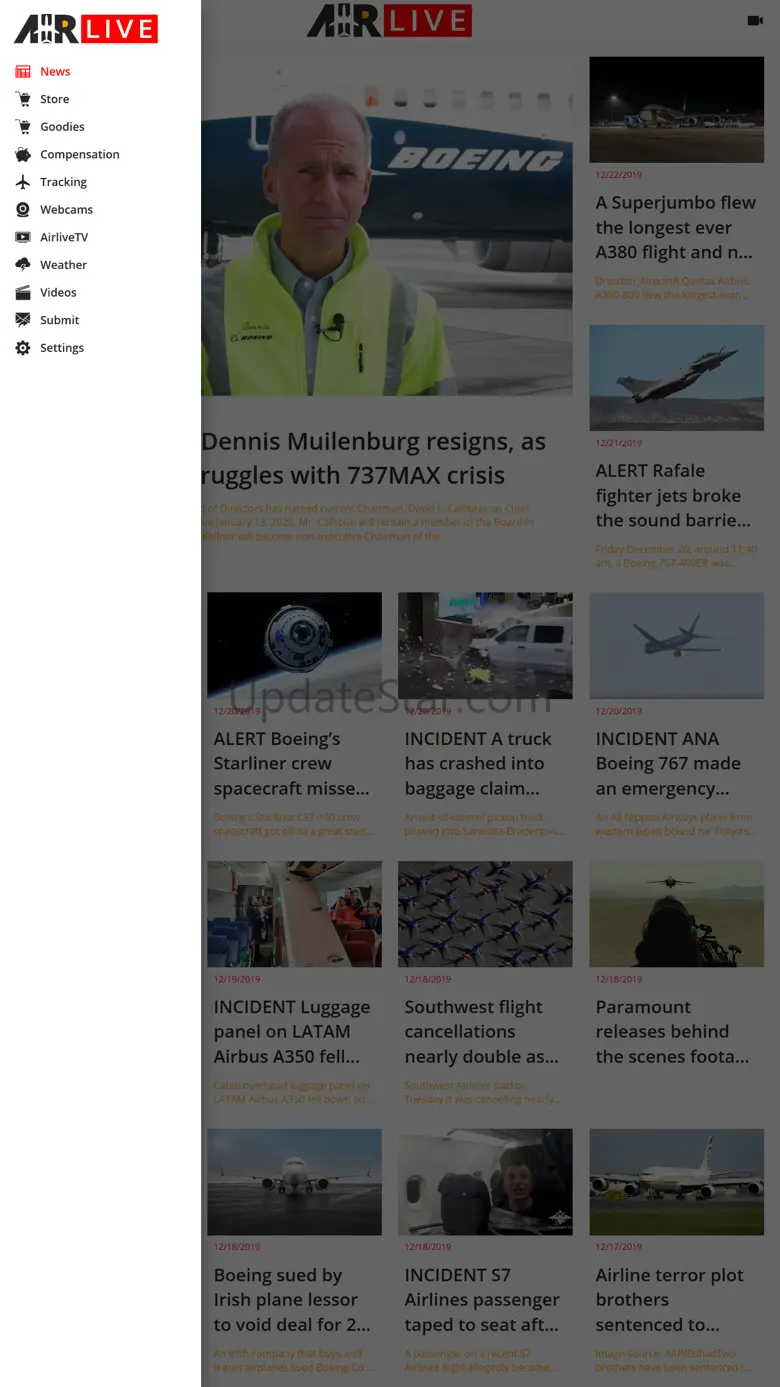Open the truck crashed into baggage claim headline
Viewport: 780px width, 1387px height.
(478, 763)
